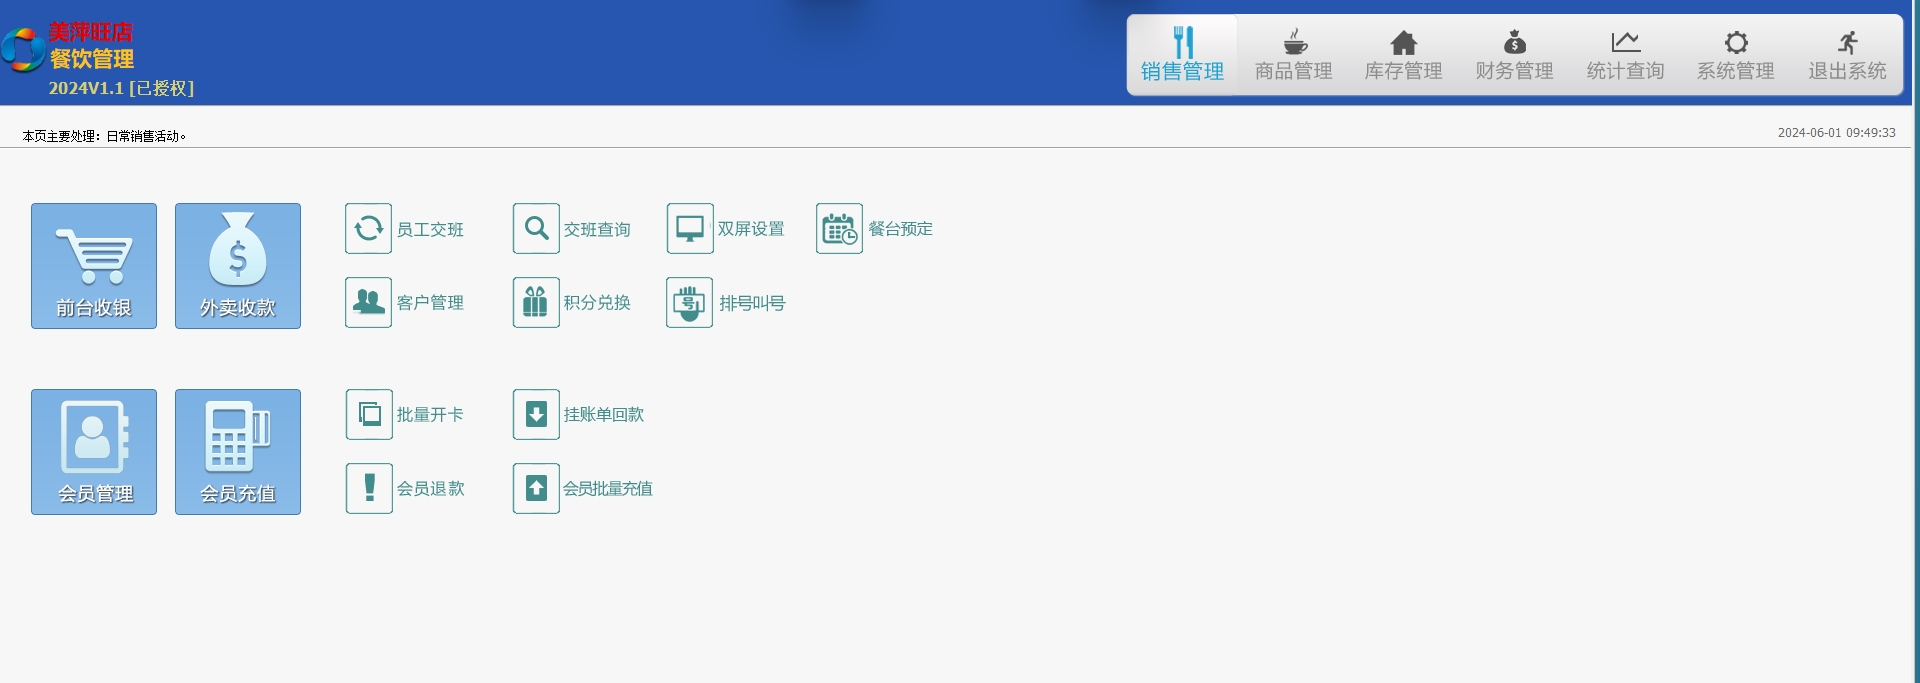This screenshot has width=1920, height=683.
Task: Open the 外卖收款 takeout payment tile
Action: pyautogui.click(x=238, y=266)
